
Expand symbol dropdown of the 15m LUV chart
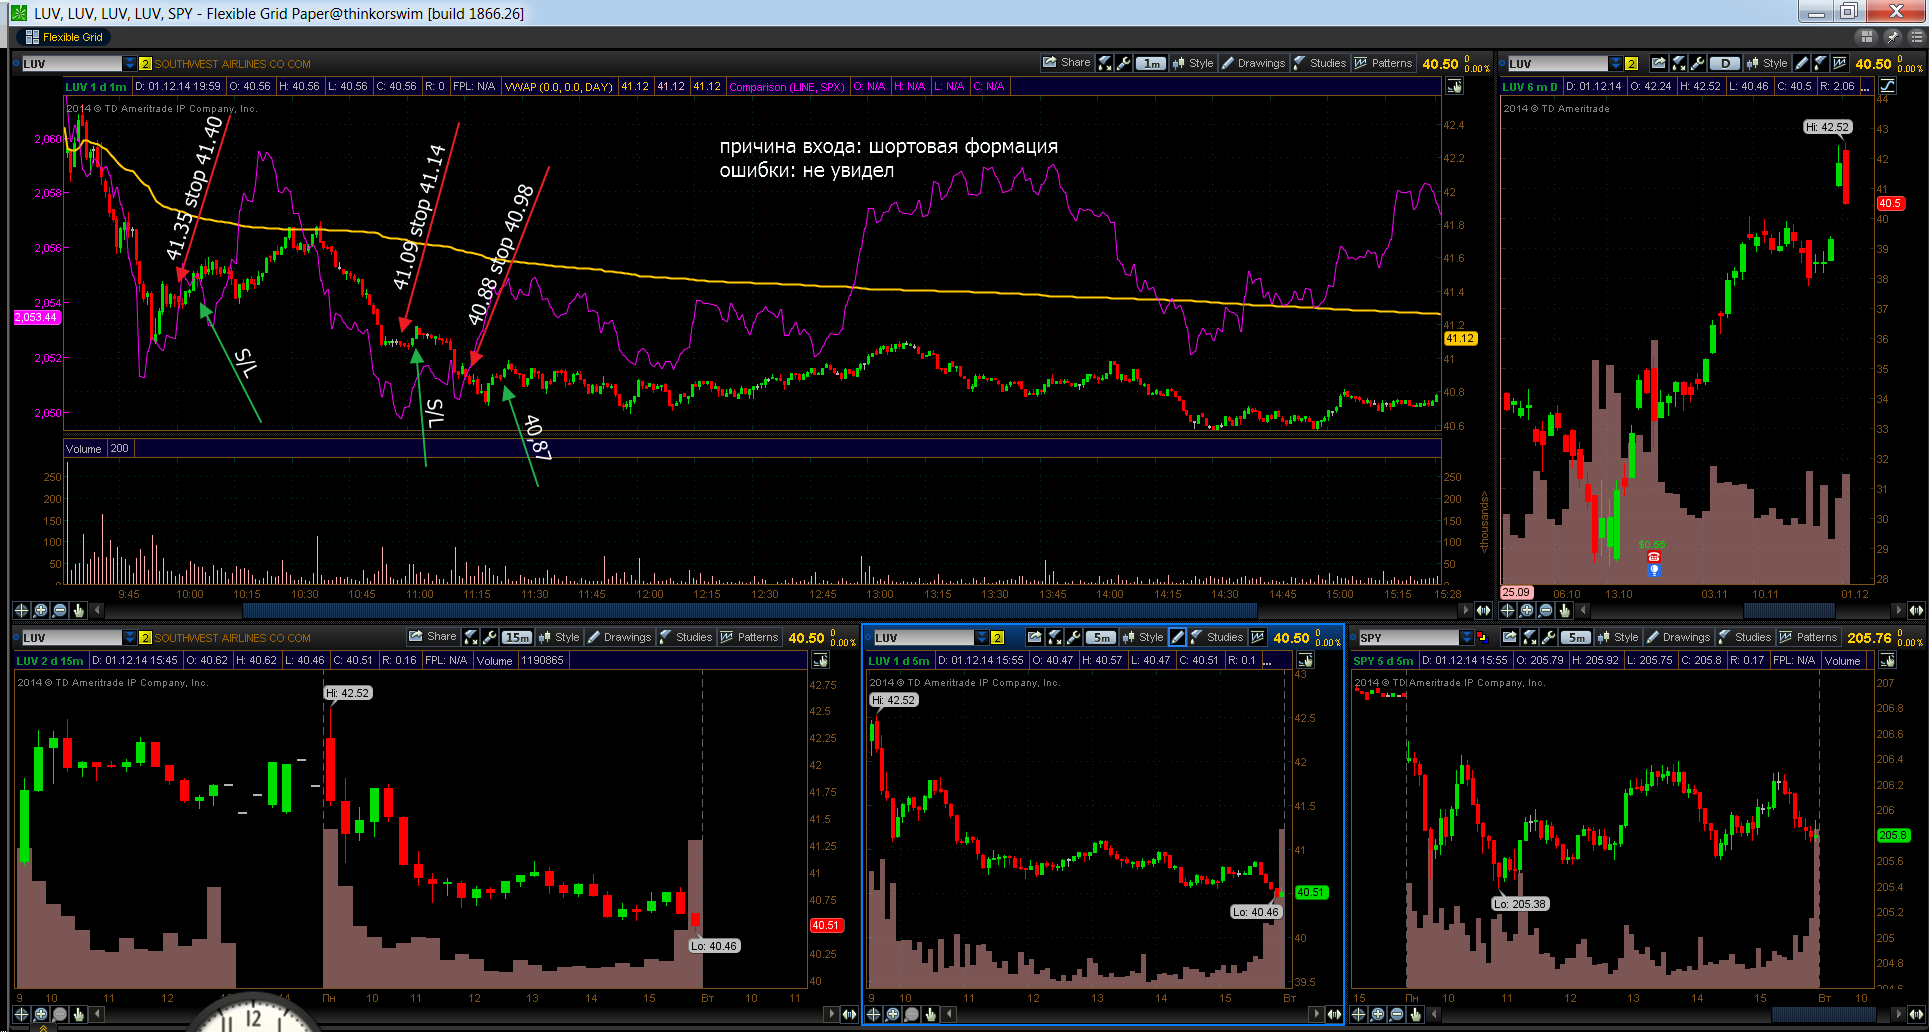[129, 637]
